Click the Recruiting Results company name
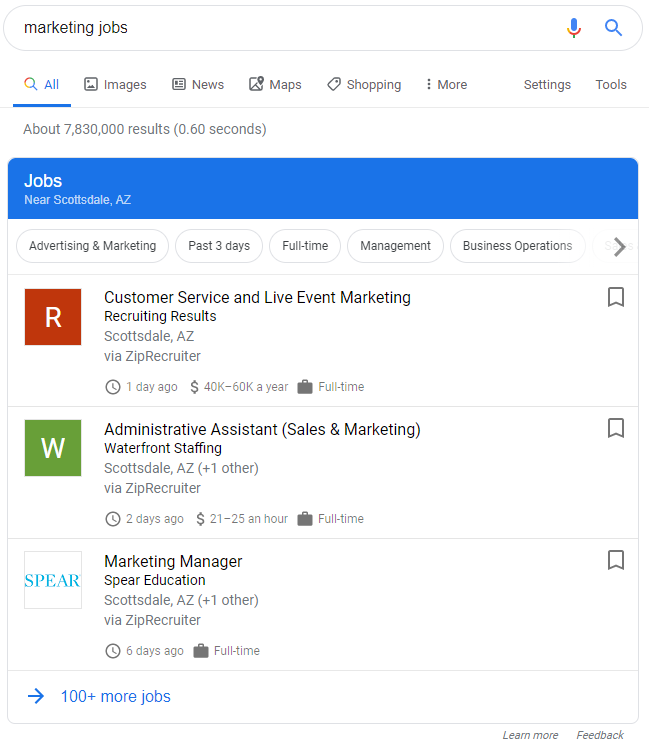This screenshot has height=748, width=649. click(160, 316)
